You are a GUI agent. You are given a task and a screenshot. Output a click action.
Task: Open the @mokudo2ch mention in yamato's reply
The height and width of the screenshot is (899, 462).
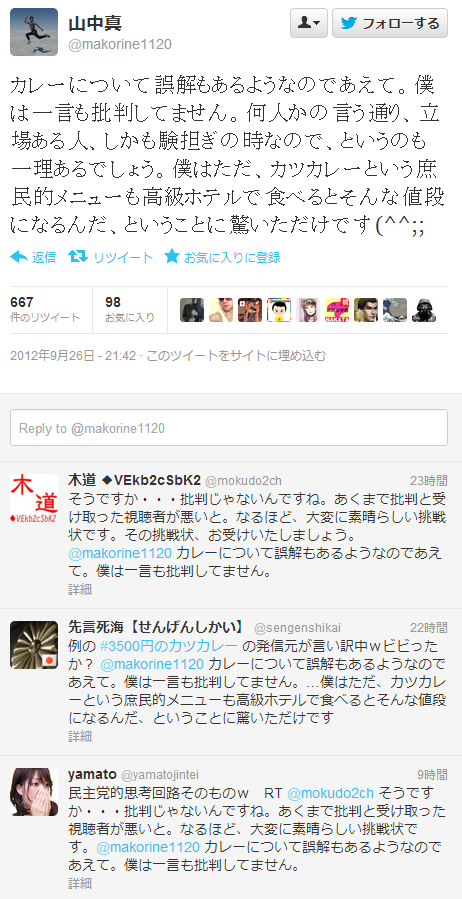330,793
